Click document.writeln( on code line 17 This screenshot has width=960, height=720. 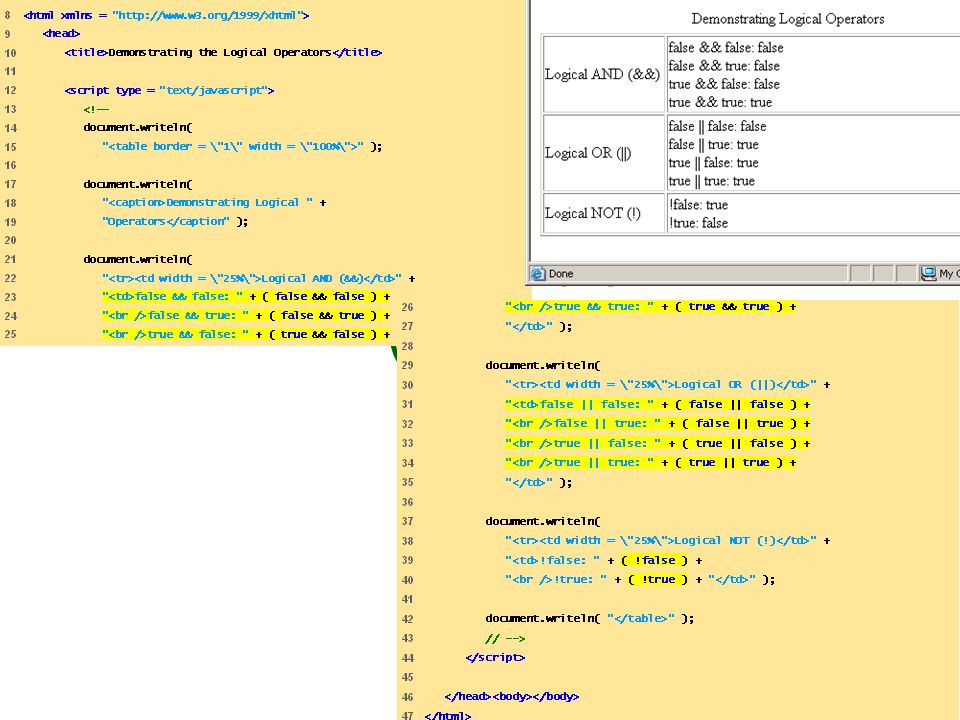coord(138,184)
